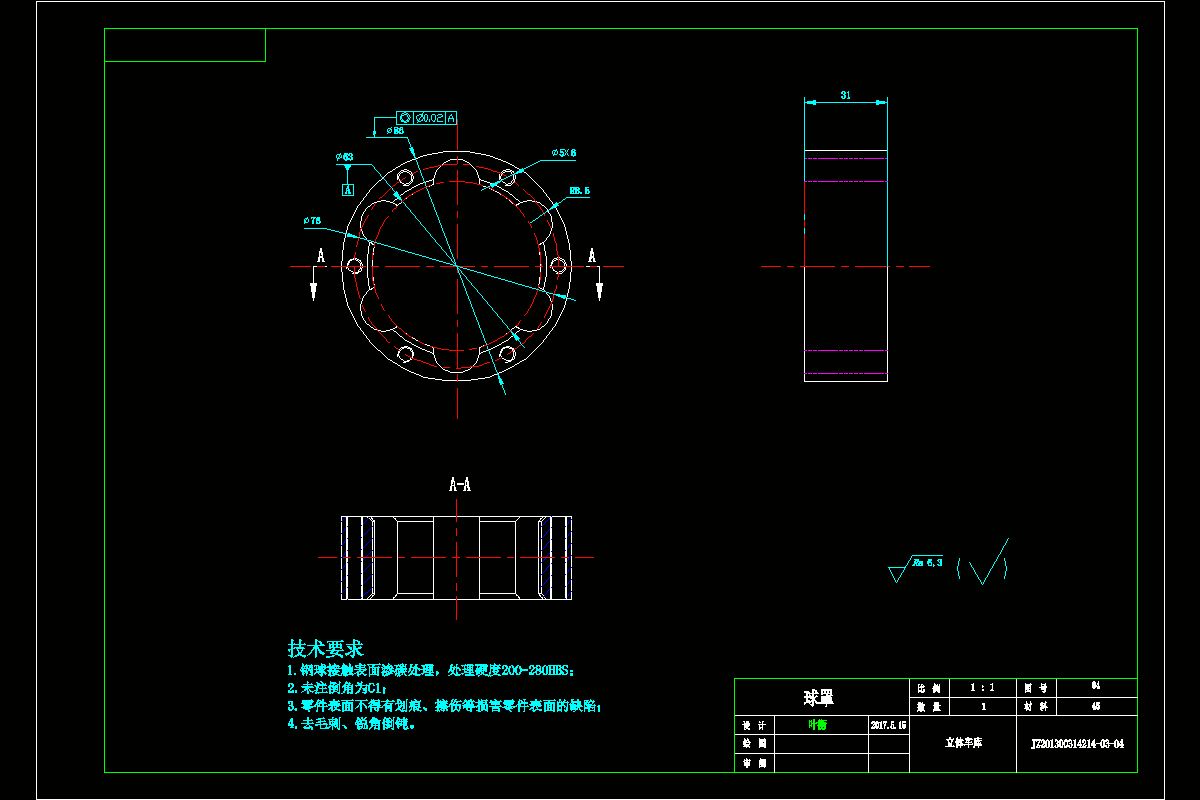Image resolution: width=1200 pixels, height=800 pixels.
Task: Click the scale value '1 : 1'
Action: (983, 688)
